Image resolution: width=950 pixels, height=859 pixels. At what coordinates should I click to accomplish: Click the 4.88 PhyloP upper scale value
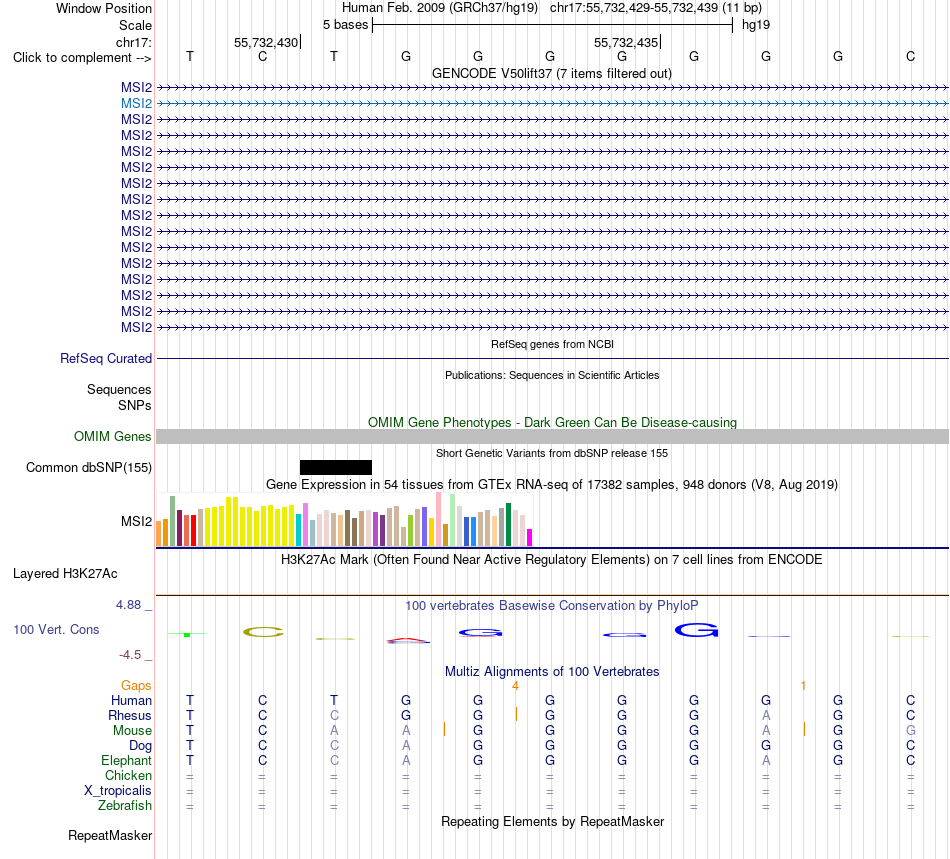128,605
